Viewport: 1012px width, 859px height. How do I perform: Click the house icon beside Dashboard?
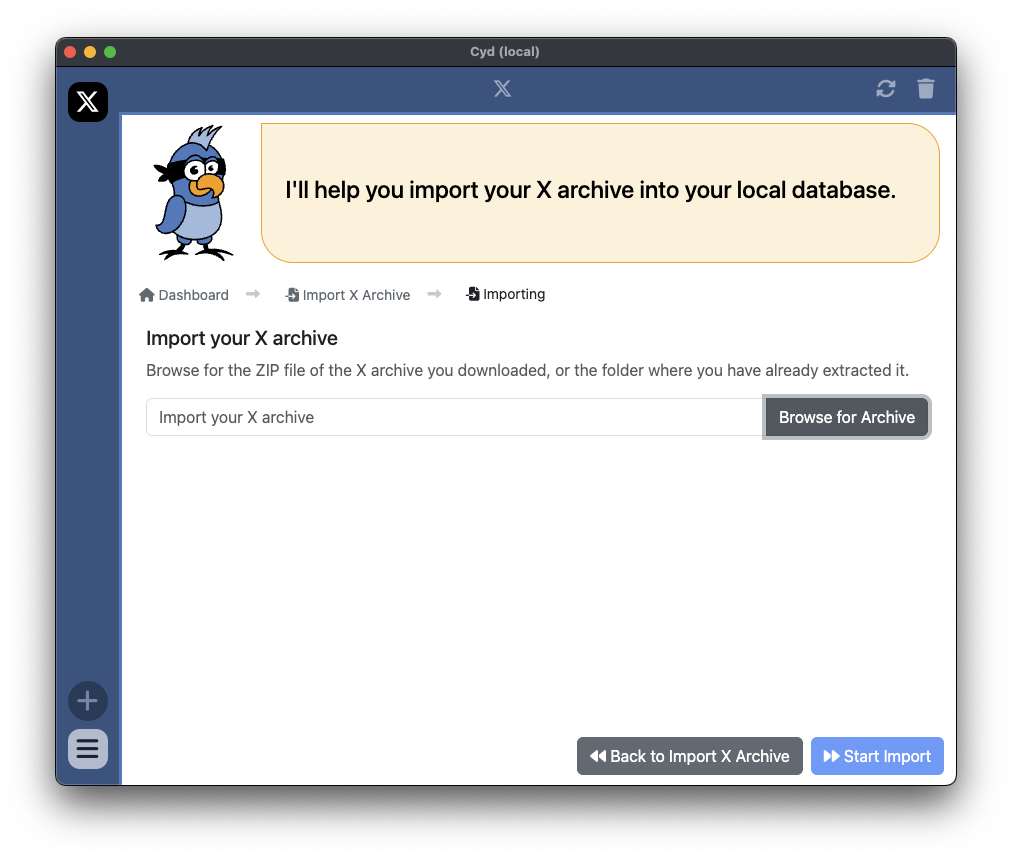(x=147, y=295)
